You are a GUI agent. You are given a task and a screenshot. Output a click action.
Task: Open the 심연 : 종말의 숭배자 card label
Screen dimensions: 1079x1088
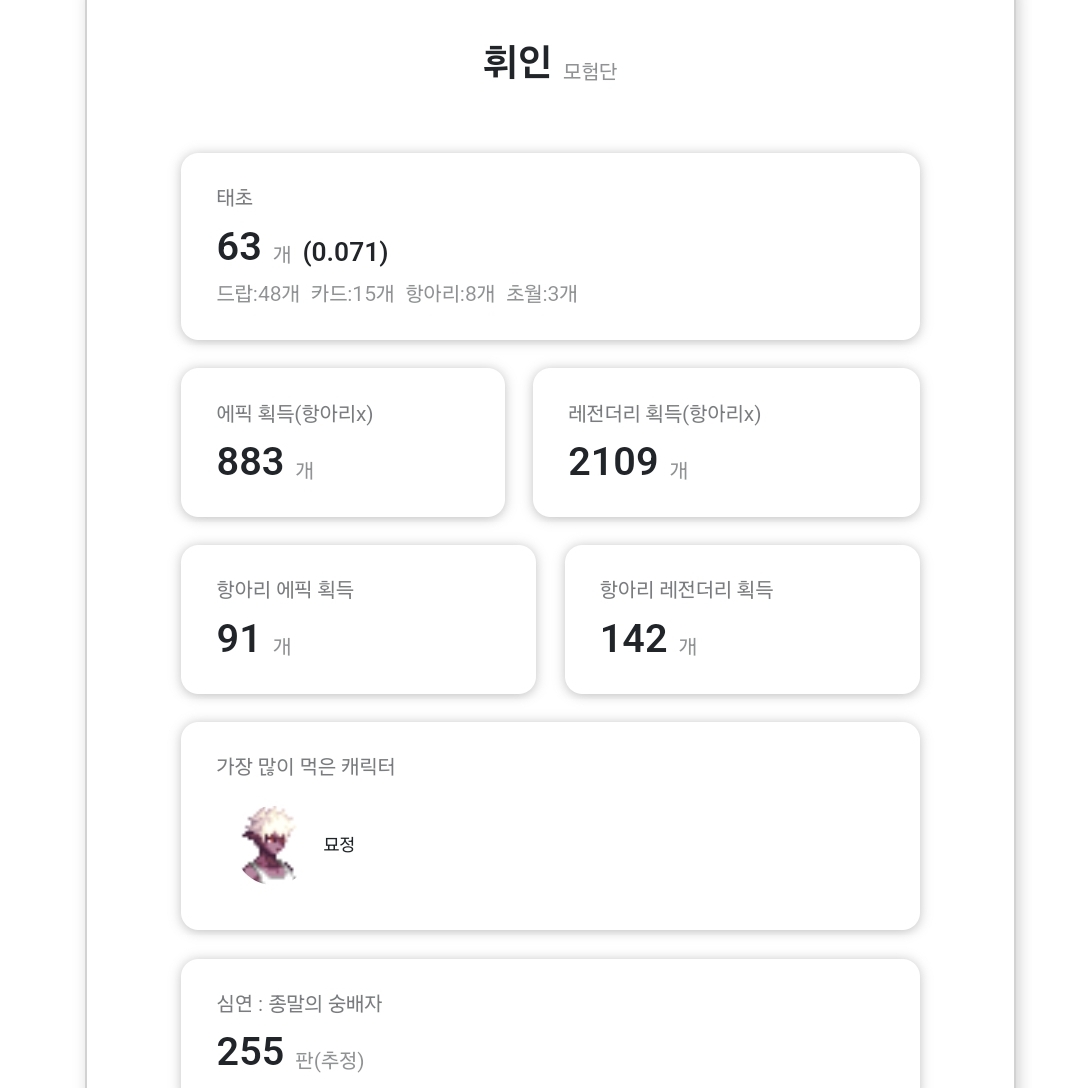point(299,1004)
